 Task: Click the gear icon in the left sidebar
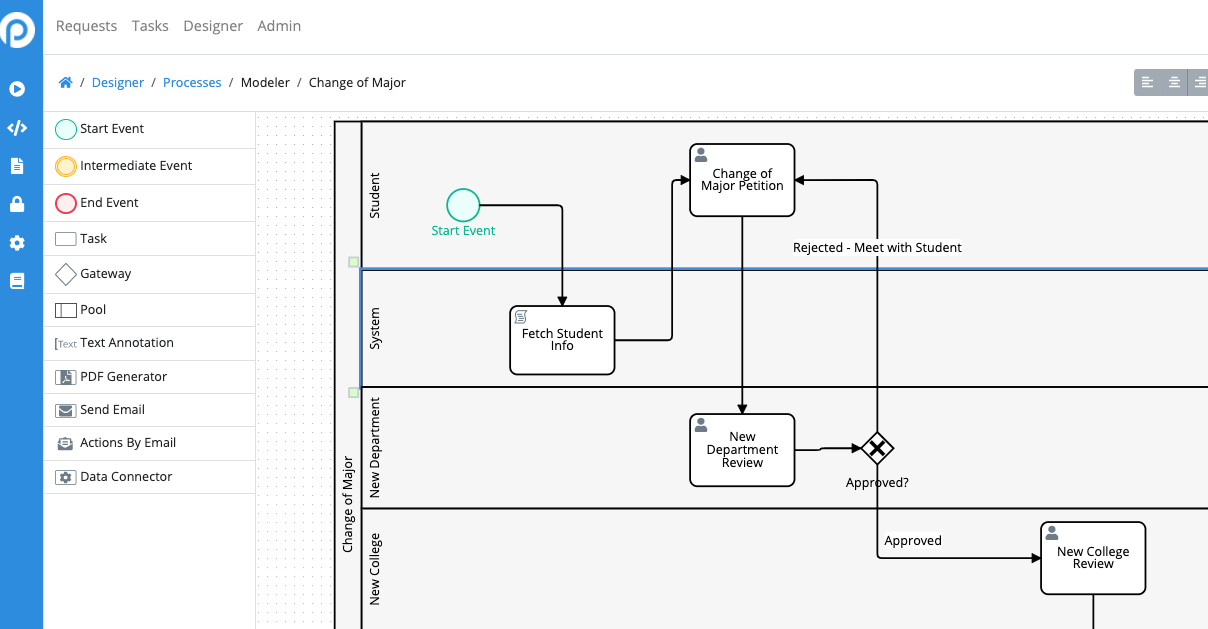point(17,243)
